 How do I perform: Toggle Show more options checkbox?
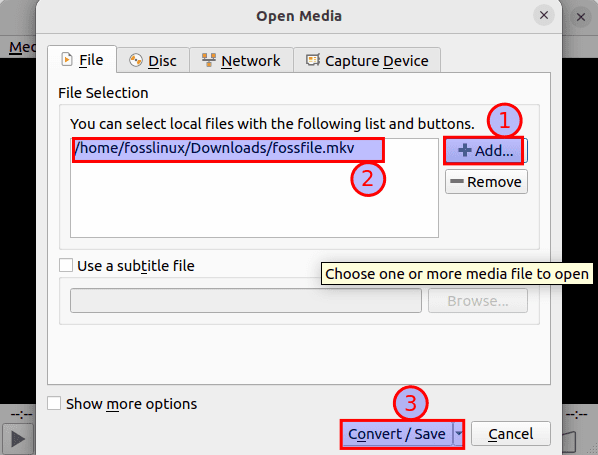point(54,403)
